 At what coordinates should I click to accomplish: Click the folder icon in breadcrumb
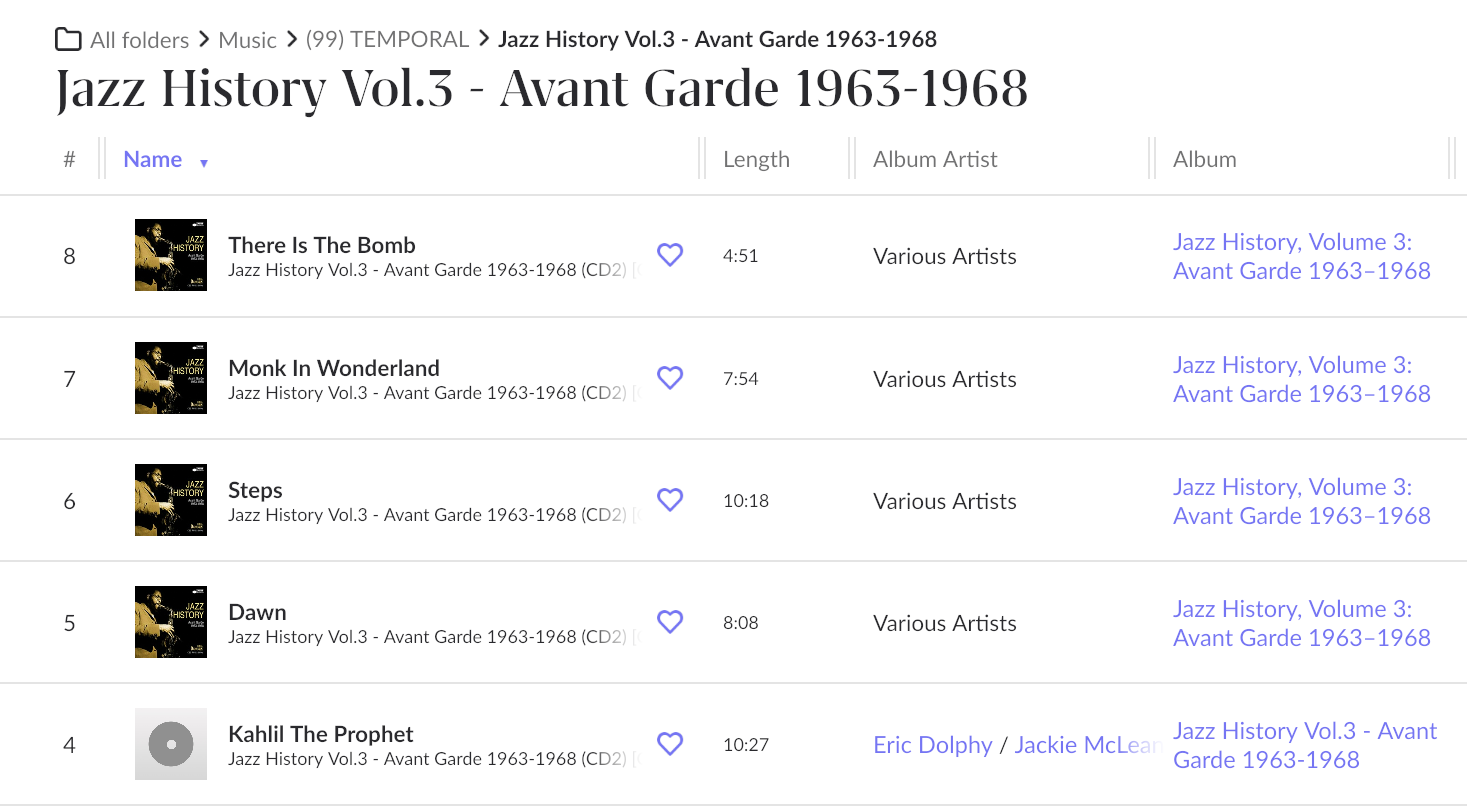pyautogui.click(x=68, y=40)
